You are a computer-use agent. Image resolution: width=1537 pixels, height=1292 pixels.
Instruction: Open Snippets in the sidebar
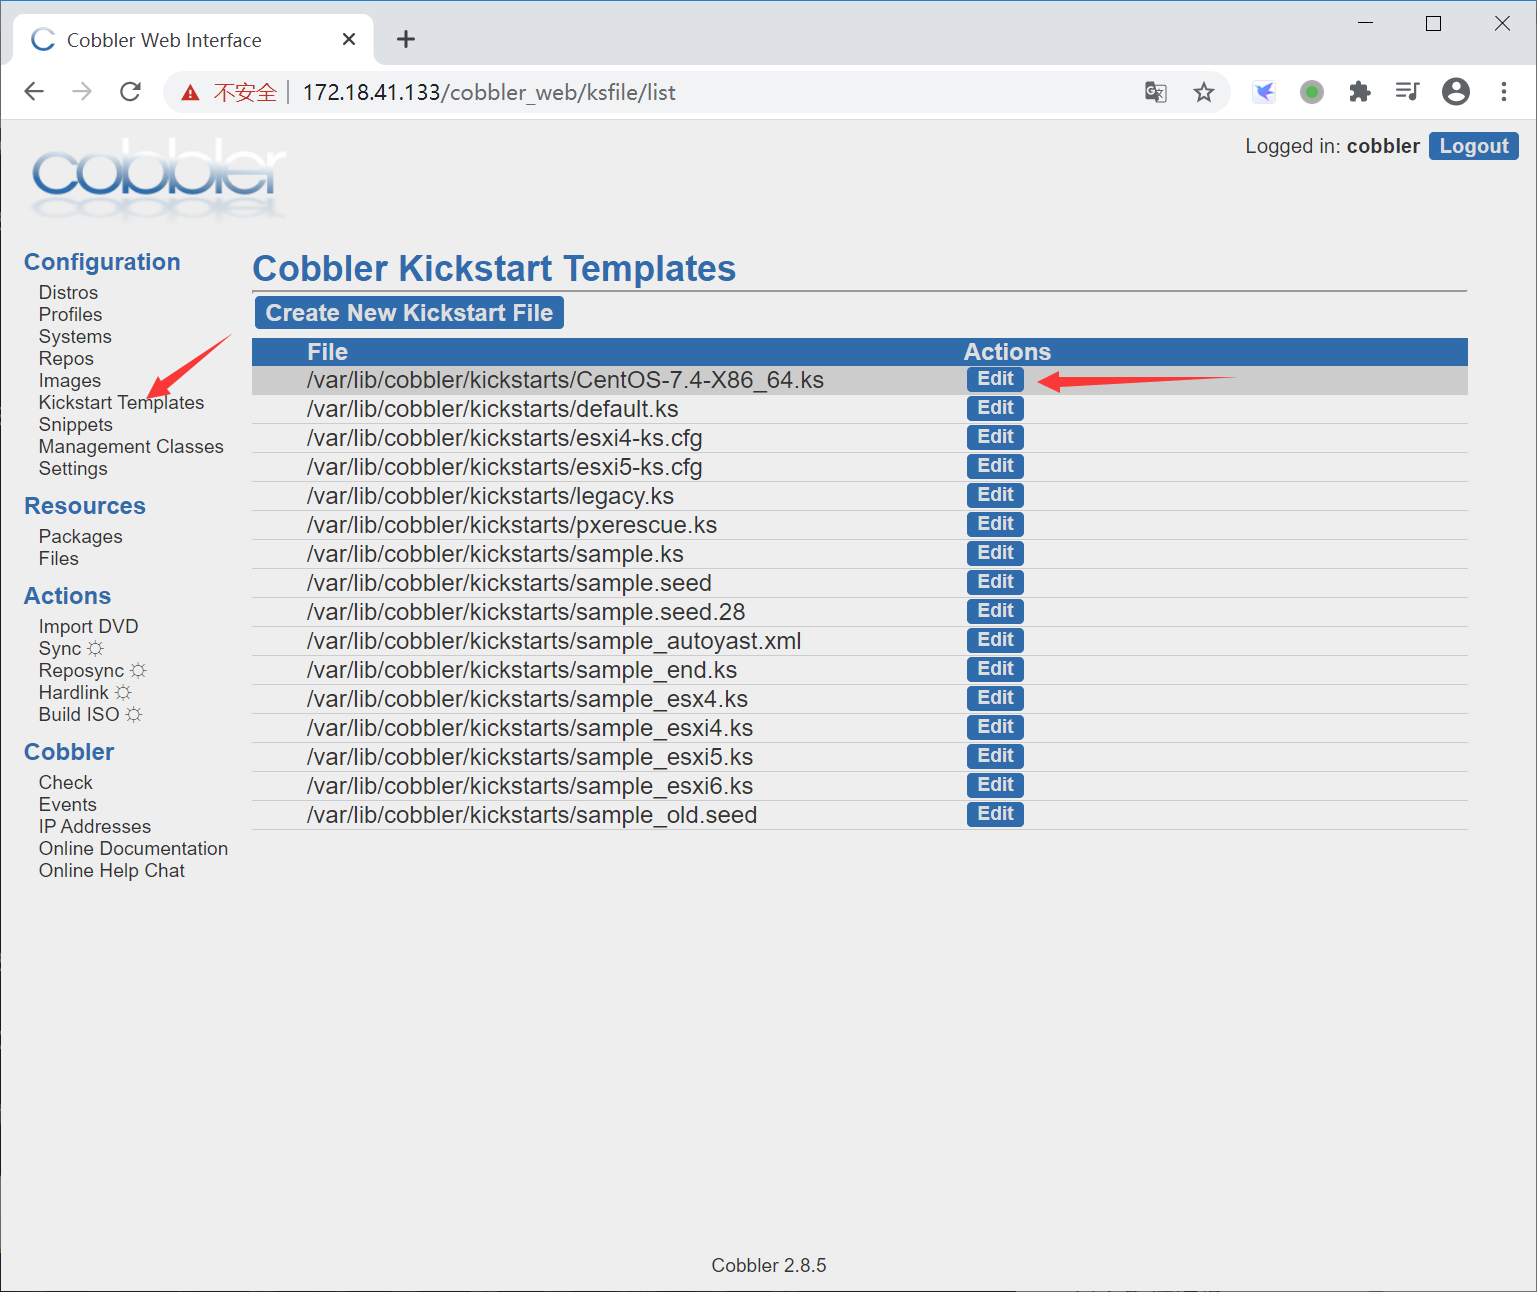click(x=76, y=424)
